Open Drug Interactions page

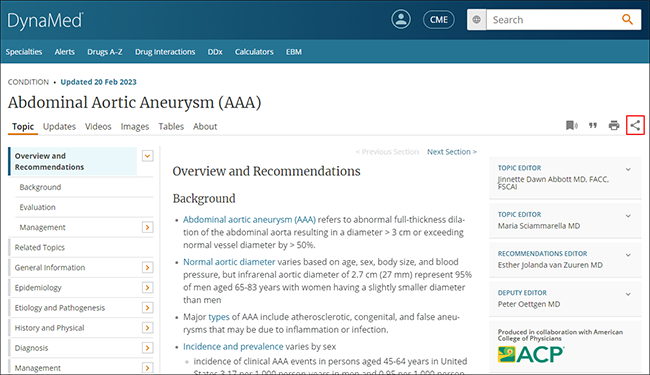(165, 52)
